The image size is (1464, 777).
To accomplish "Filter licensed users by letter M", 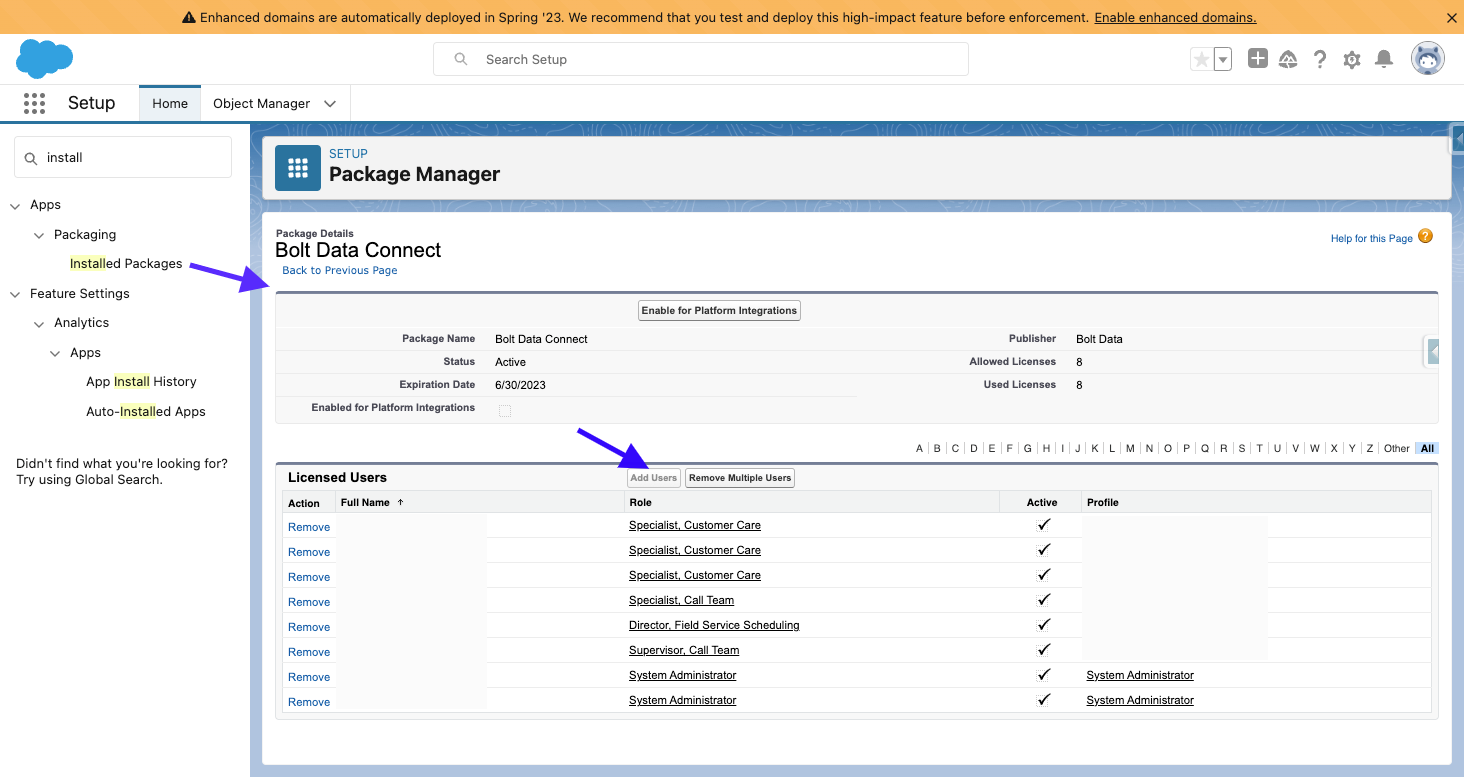I will tap(1130, 449).
